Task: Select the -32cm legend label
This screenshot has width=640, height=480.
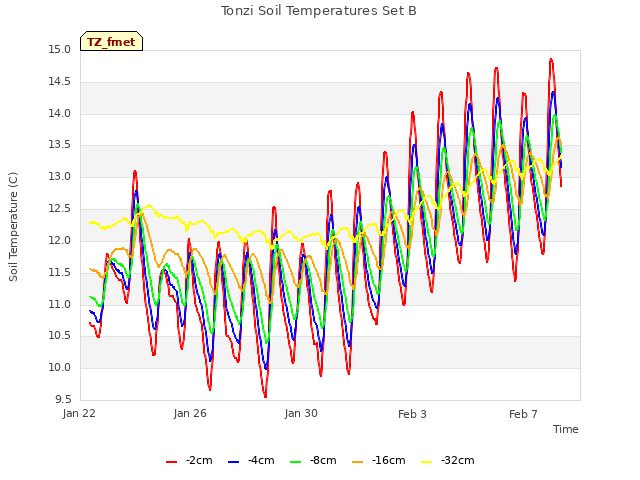Action: [458, 460]
